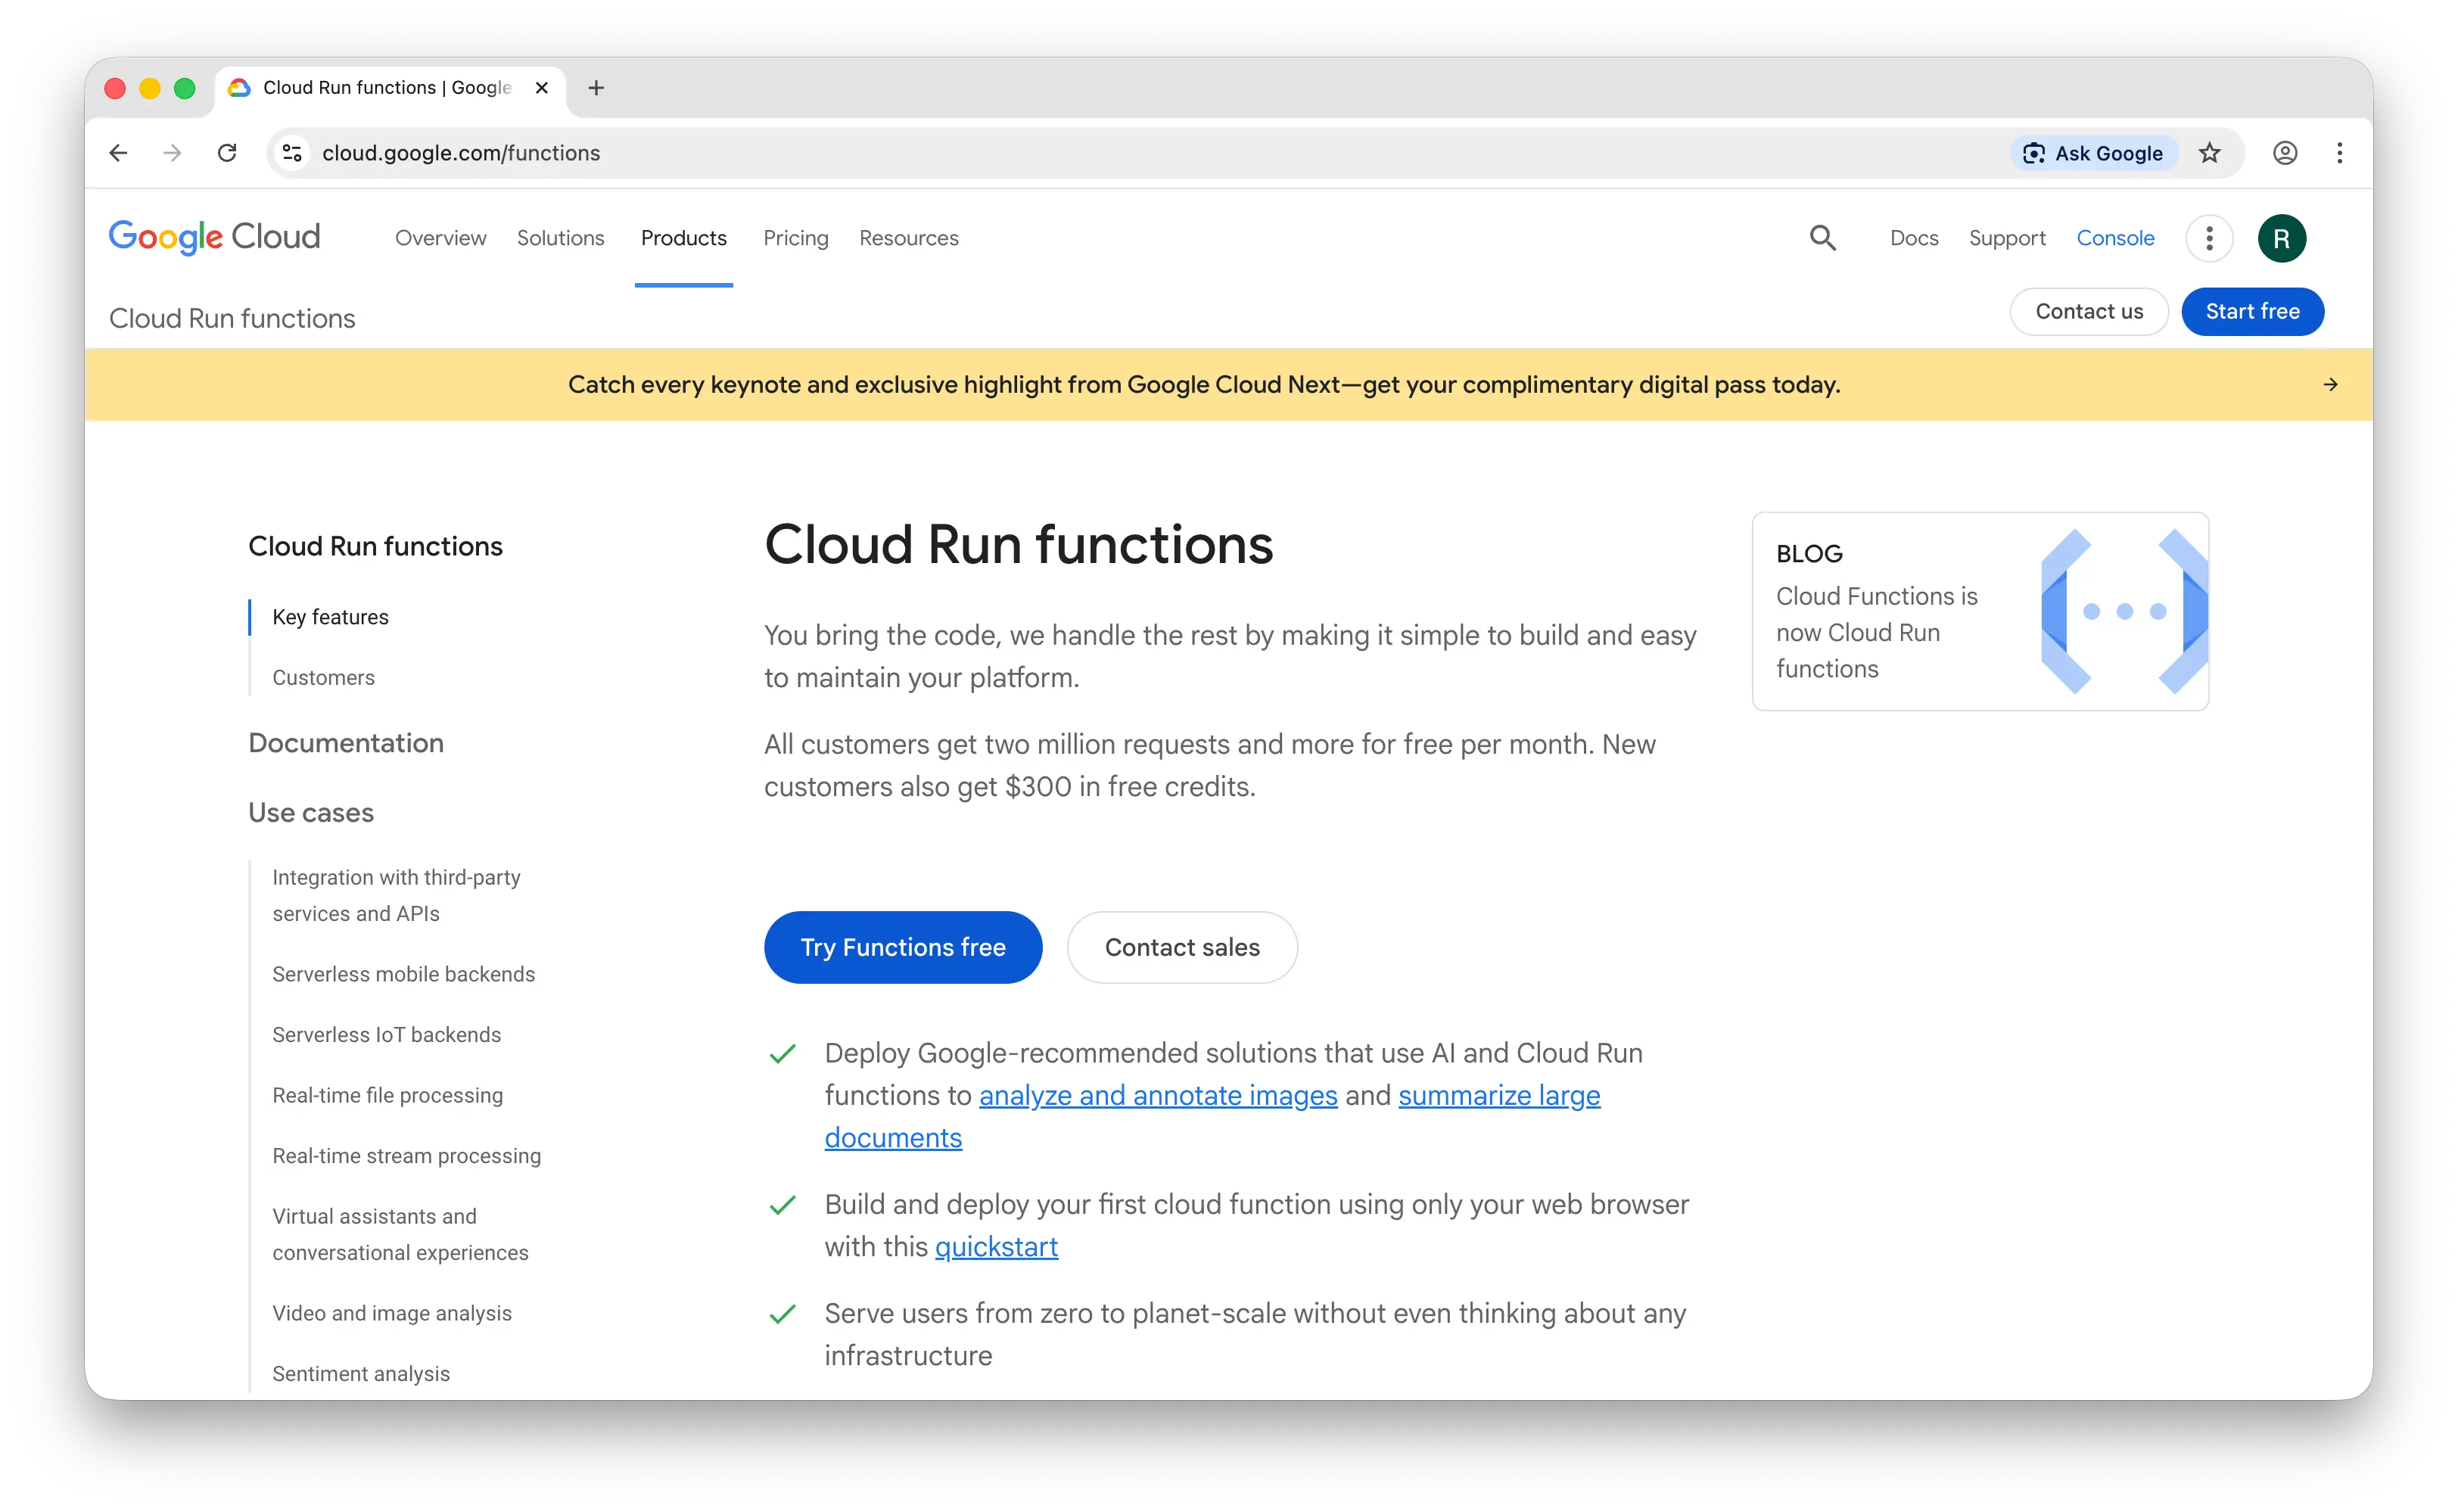Viewport: 2458px width, 1512px height.
Task: Bookmark the page with the star icon
Action: click(2210, 153)
